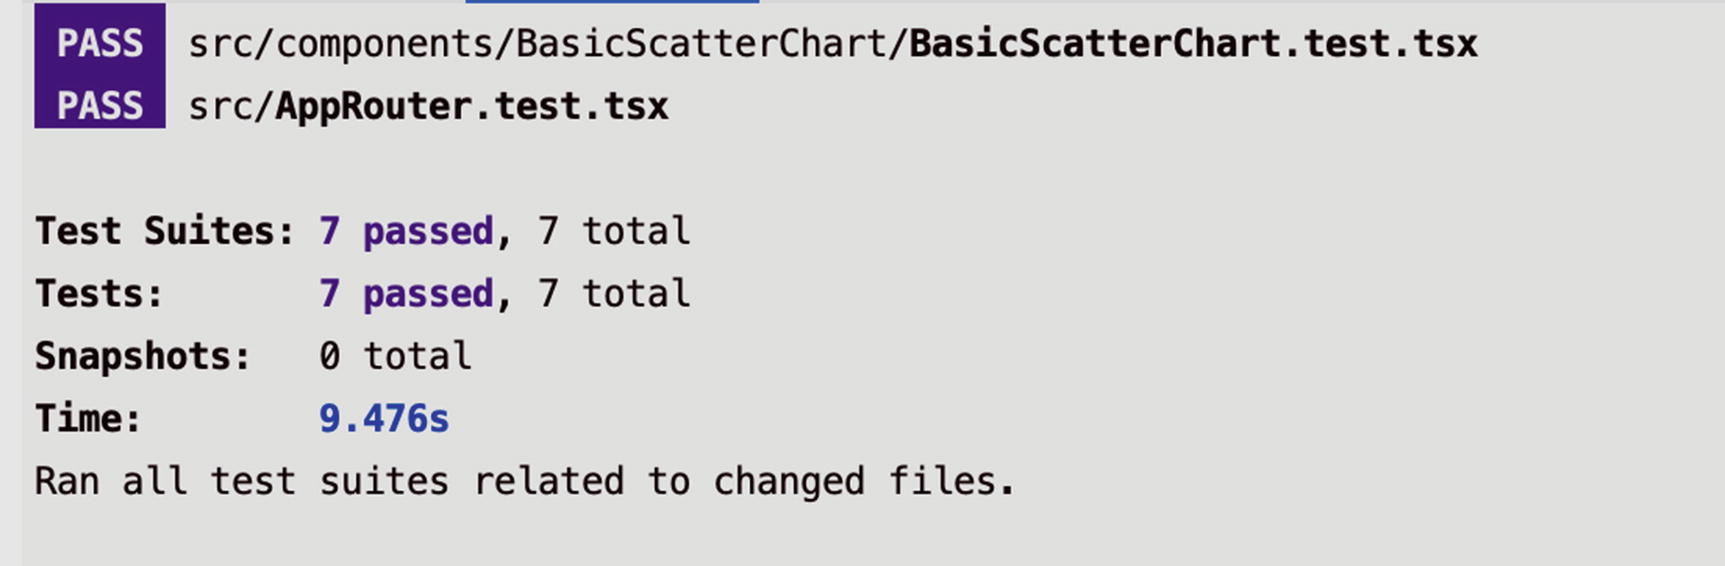Click "Ran all test suites" message text
Viewport: 1725px width, 566px height.
coord(240,481)
